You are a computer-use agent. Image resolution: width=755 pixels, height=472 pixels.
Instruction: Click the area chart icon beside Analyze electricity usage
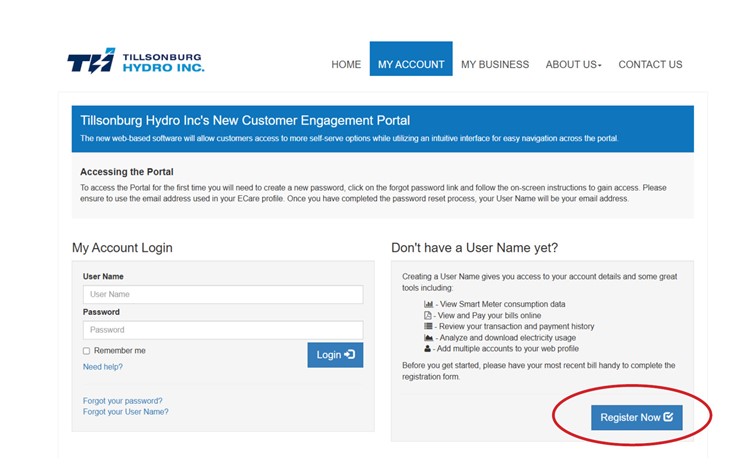pyautogui.click(x=428, y=338)
